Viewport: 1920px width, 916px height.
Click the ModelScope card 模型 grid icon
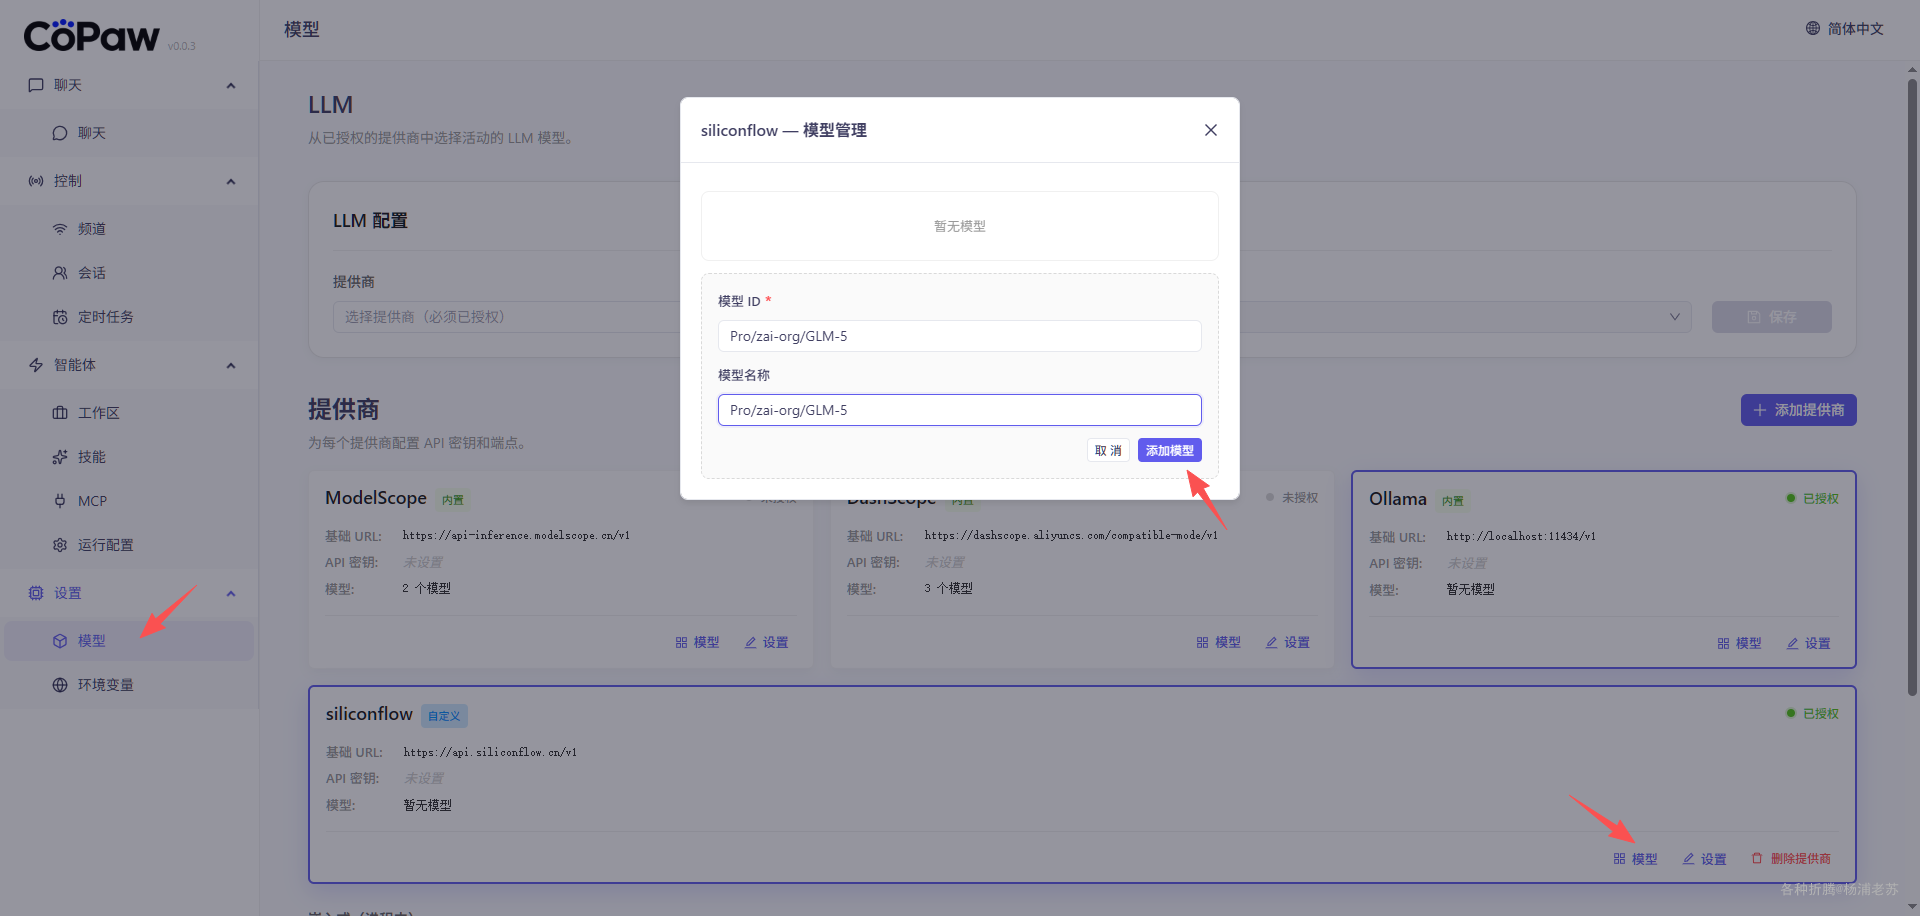pos(681,643)
